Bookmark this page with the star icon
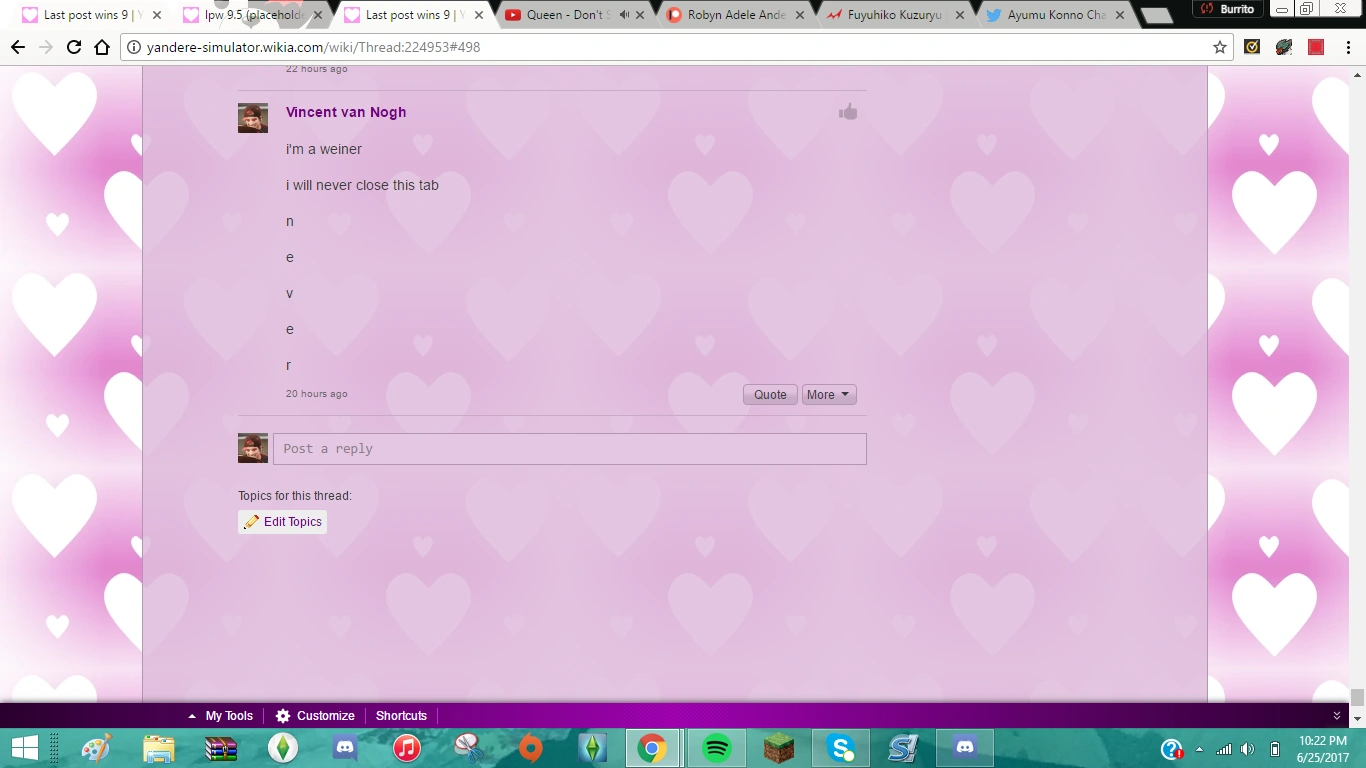The width and height of the screenshot is (1366, 768). 1220,47
